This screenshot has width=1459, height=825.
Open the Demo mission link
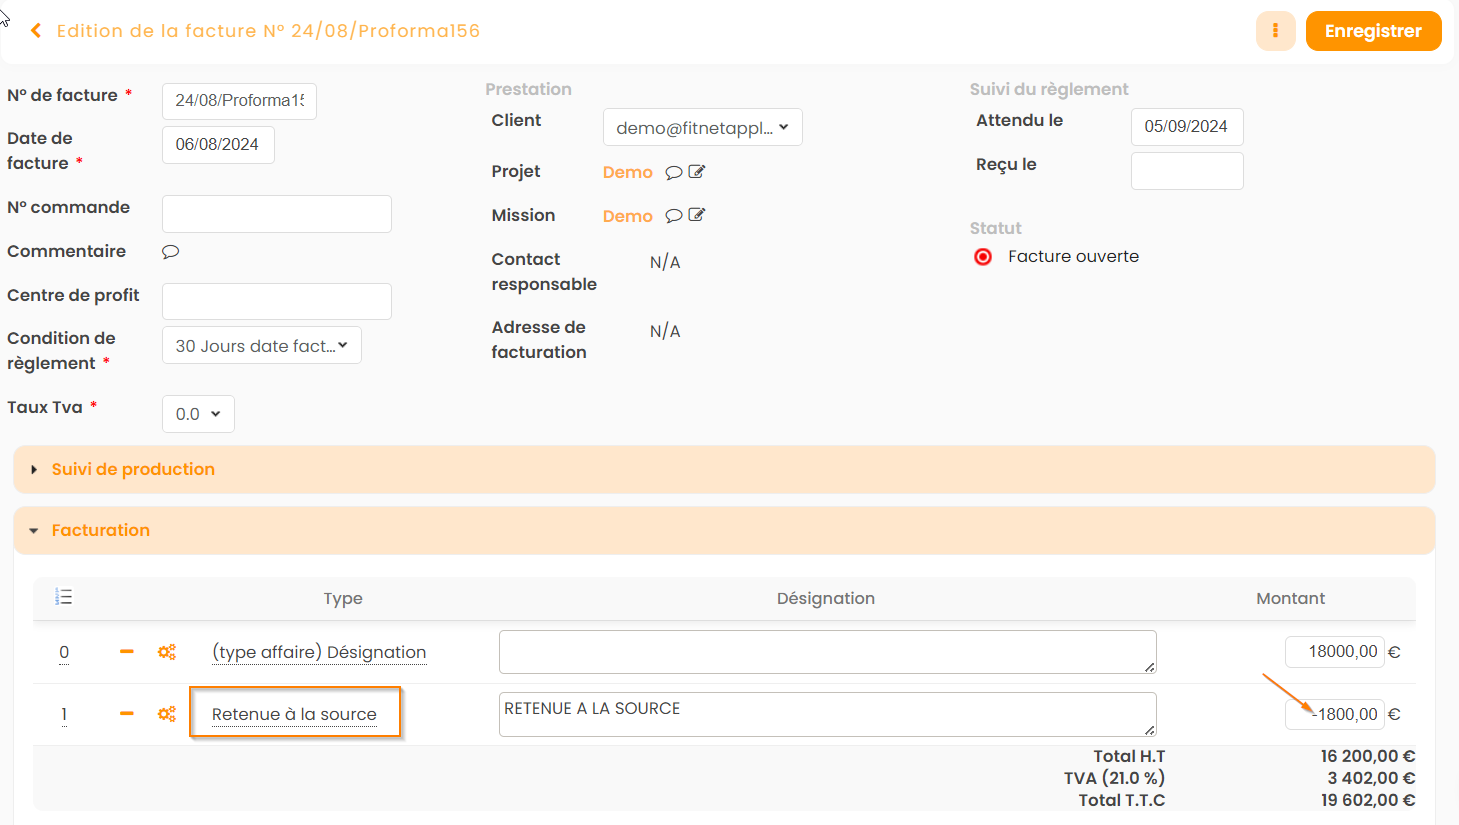[627, 216]
